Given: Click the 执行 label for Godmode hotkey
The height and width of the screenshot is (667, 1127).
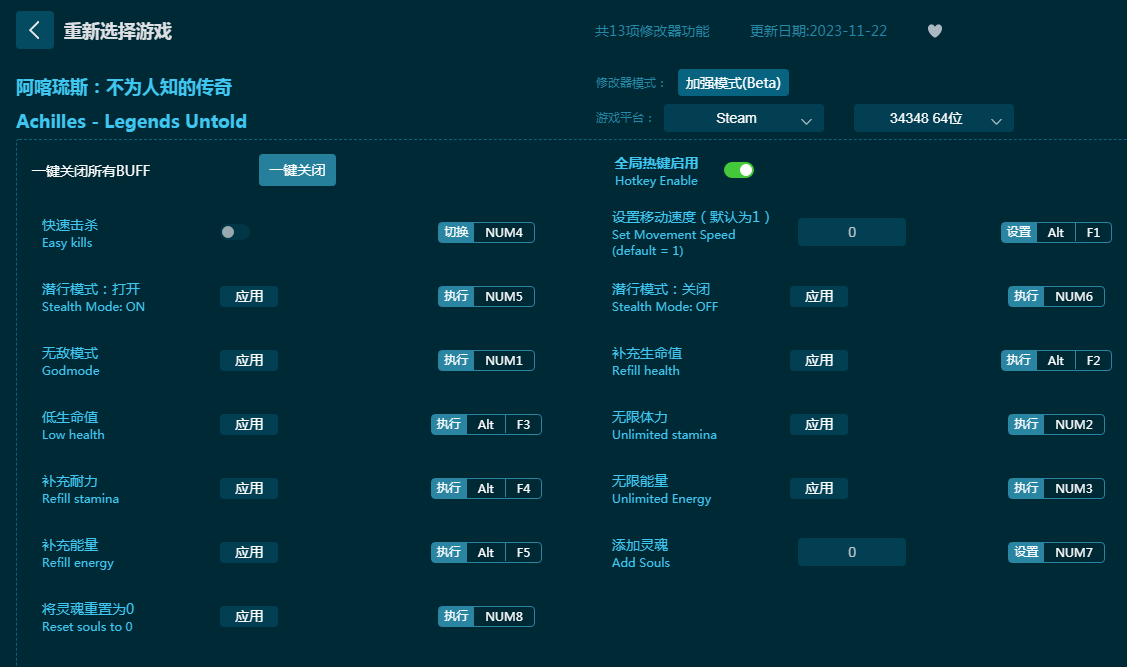Looking at the screenshot, I should (x=456, y=361).
